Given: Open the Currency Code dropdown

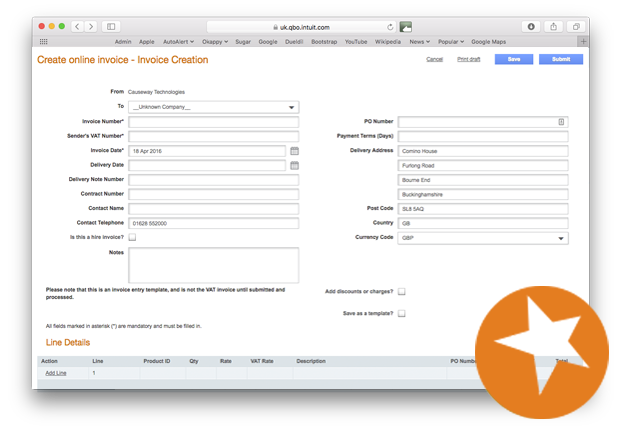Looking at the screenshot, I should point(483,238).
